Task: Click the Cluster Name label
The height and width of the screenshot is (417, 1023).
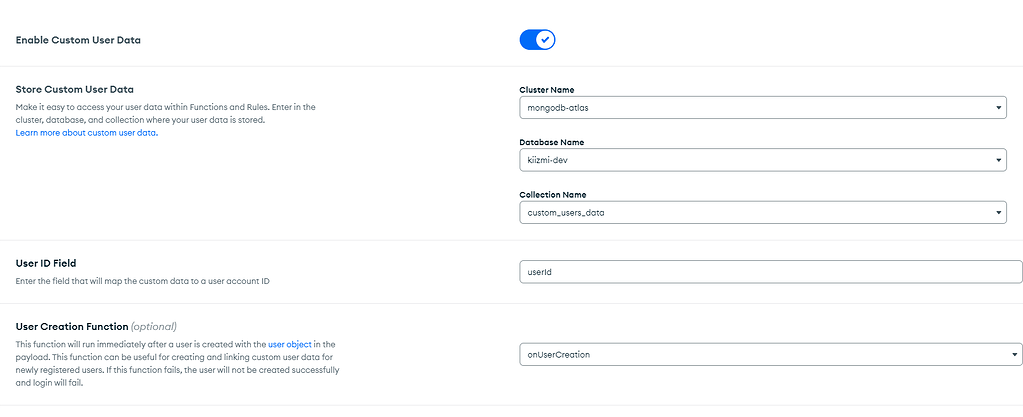Action: [x=547, y=90]
